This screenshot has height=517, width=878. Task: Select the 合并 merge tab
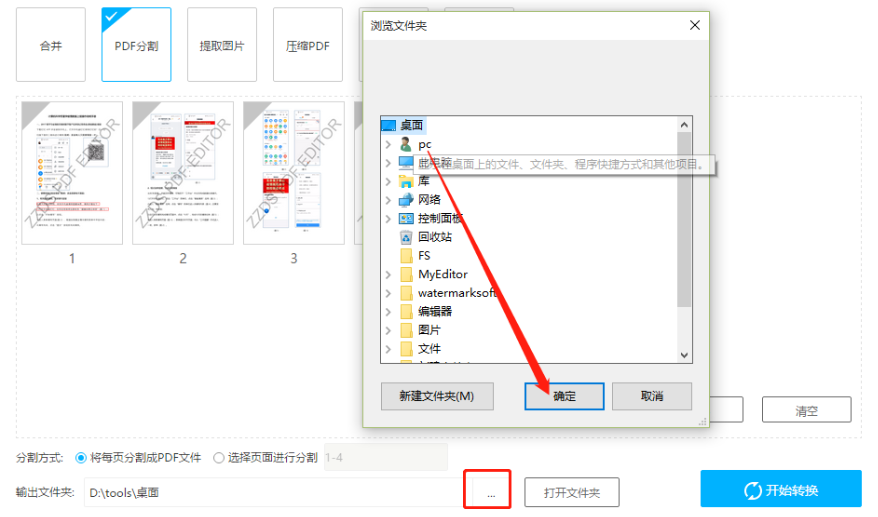51,45
